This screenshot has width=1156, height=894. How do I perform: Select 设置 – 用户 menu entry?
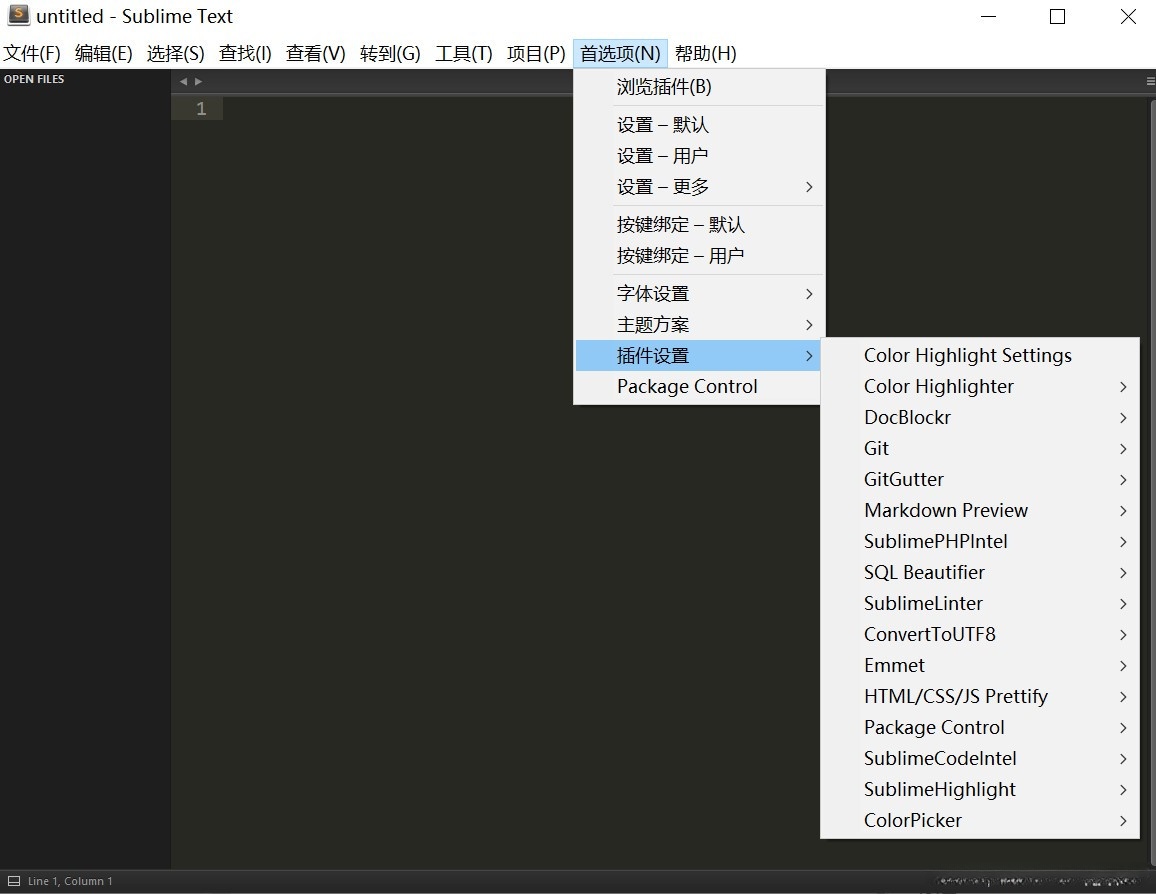(x=662, y=155)
